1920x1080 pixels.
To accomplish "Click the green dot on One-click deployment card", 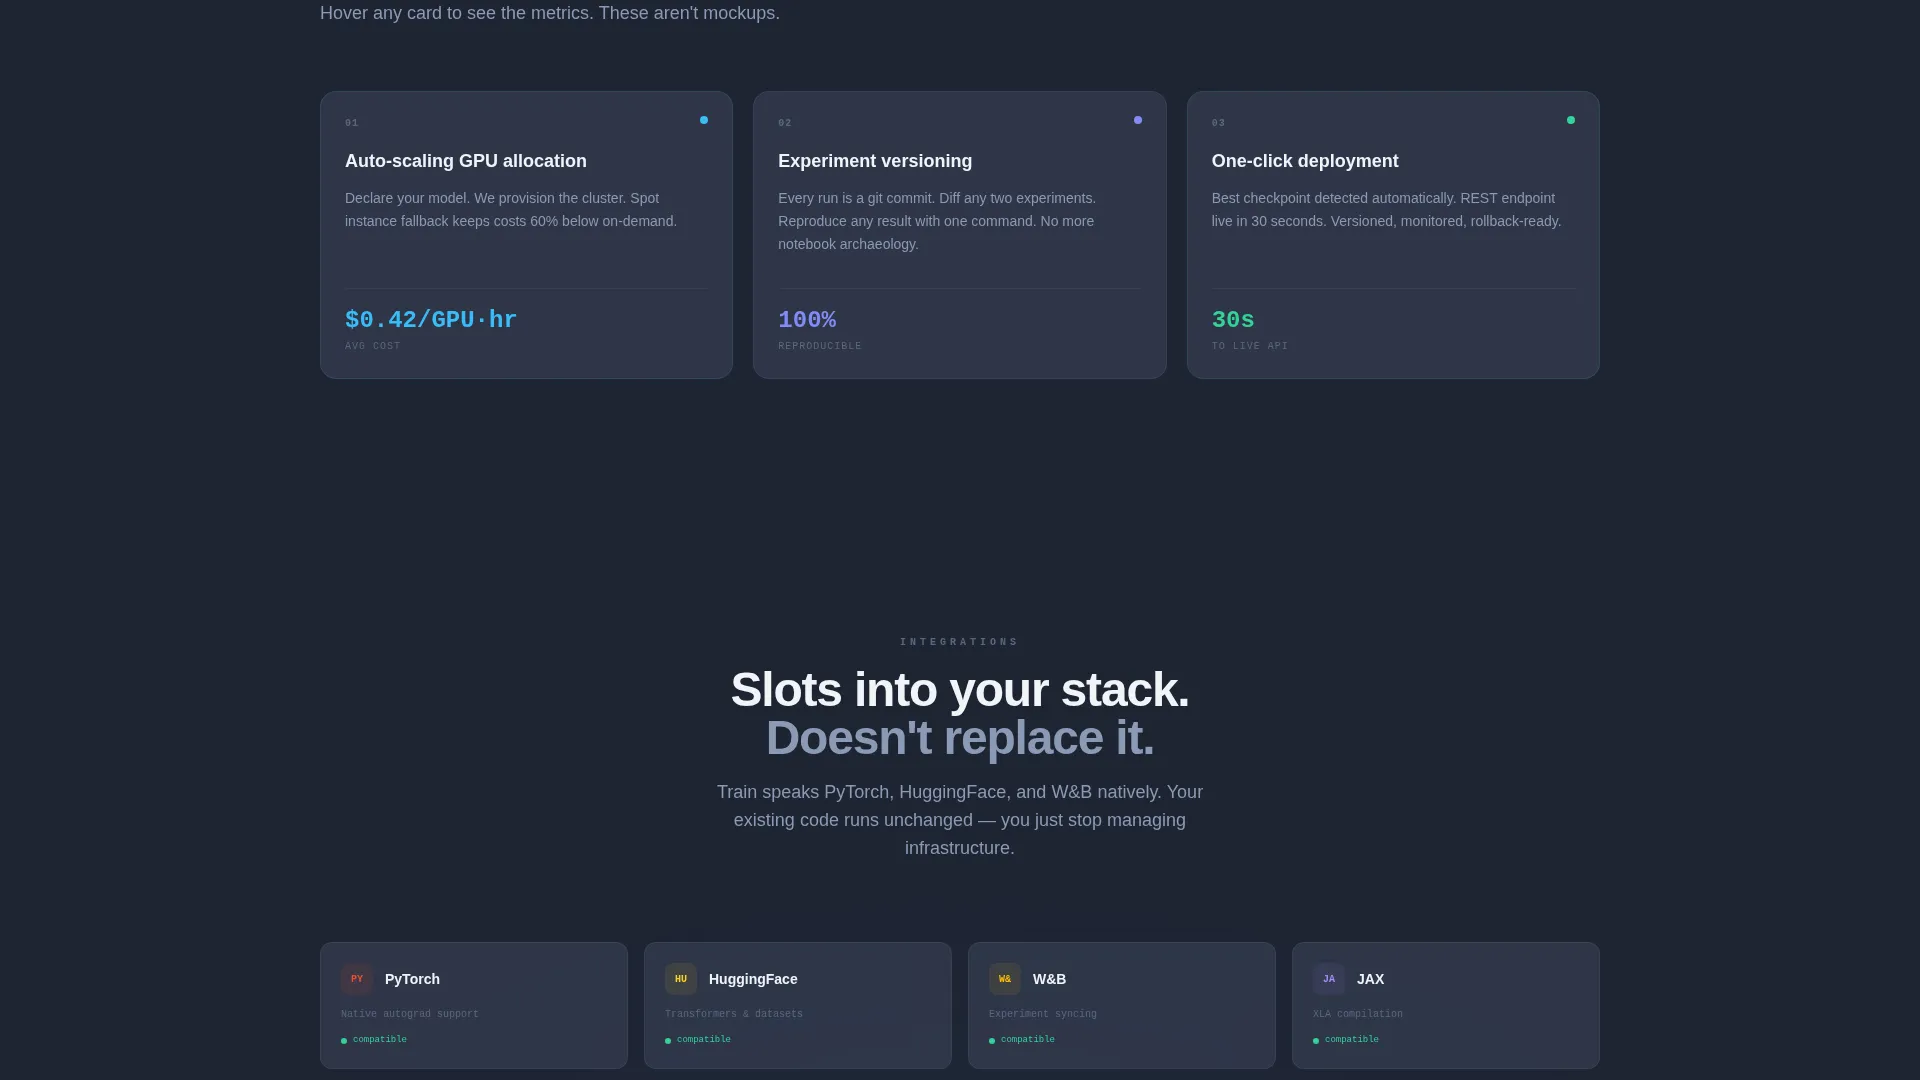I will point(1571,120).
